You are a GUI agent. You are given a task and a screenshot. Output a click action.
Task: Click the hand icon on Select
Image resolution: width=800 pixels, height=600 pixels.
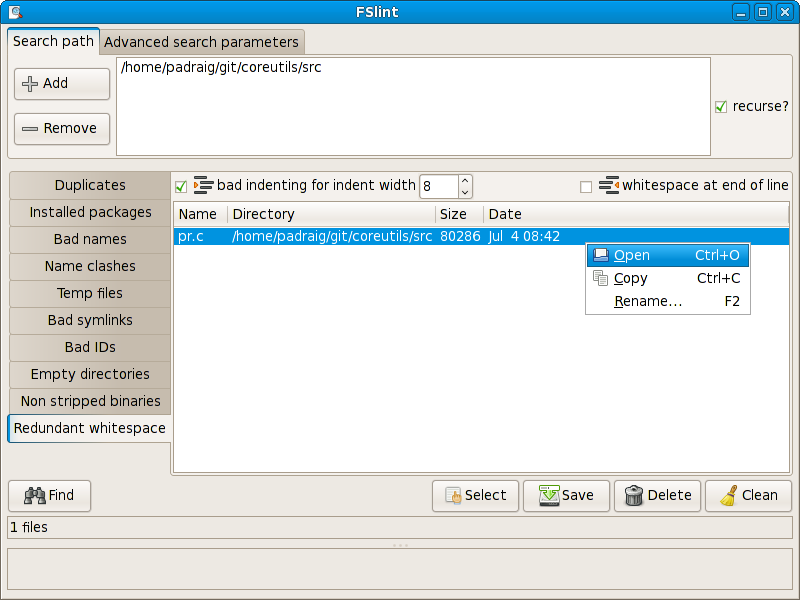tap(453, 495)
